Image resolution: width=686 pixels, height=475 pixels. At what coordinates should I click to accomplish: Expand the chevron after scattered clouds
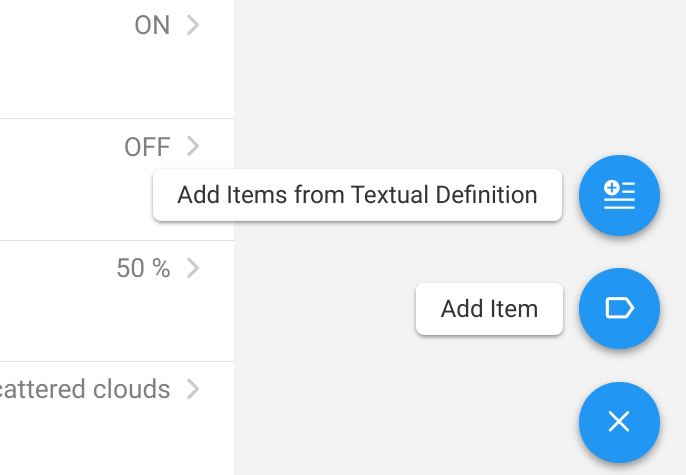click(194, 389)
